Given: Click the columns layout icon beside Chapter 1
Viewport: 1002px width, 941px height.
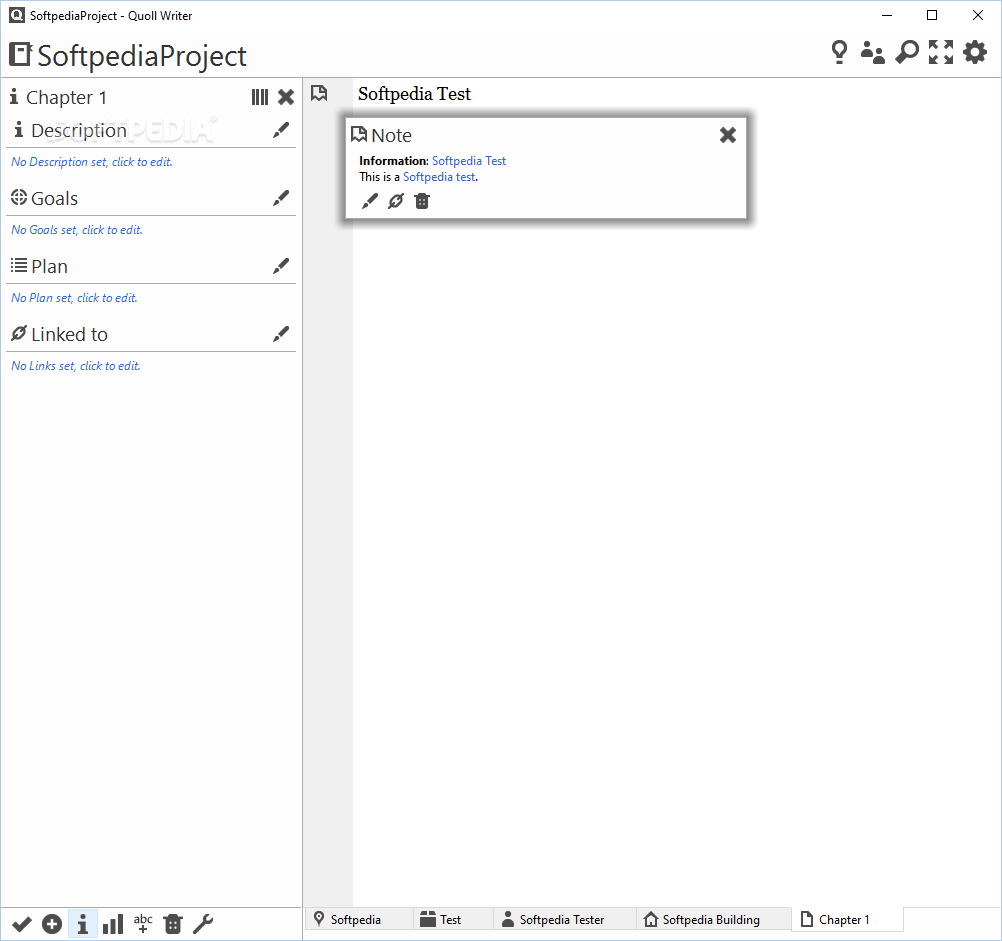Looking at the screenshot, I should tap(259, 97).
